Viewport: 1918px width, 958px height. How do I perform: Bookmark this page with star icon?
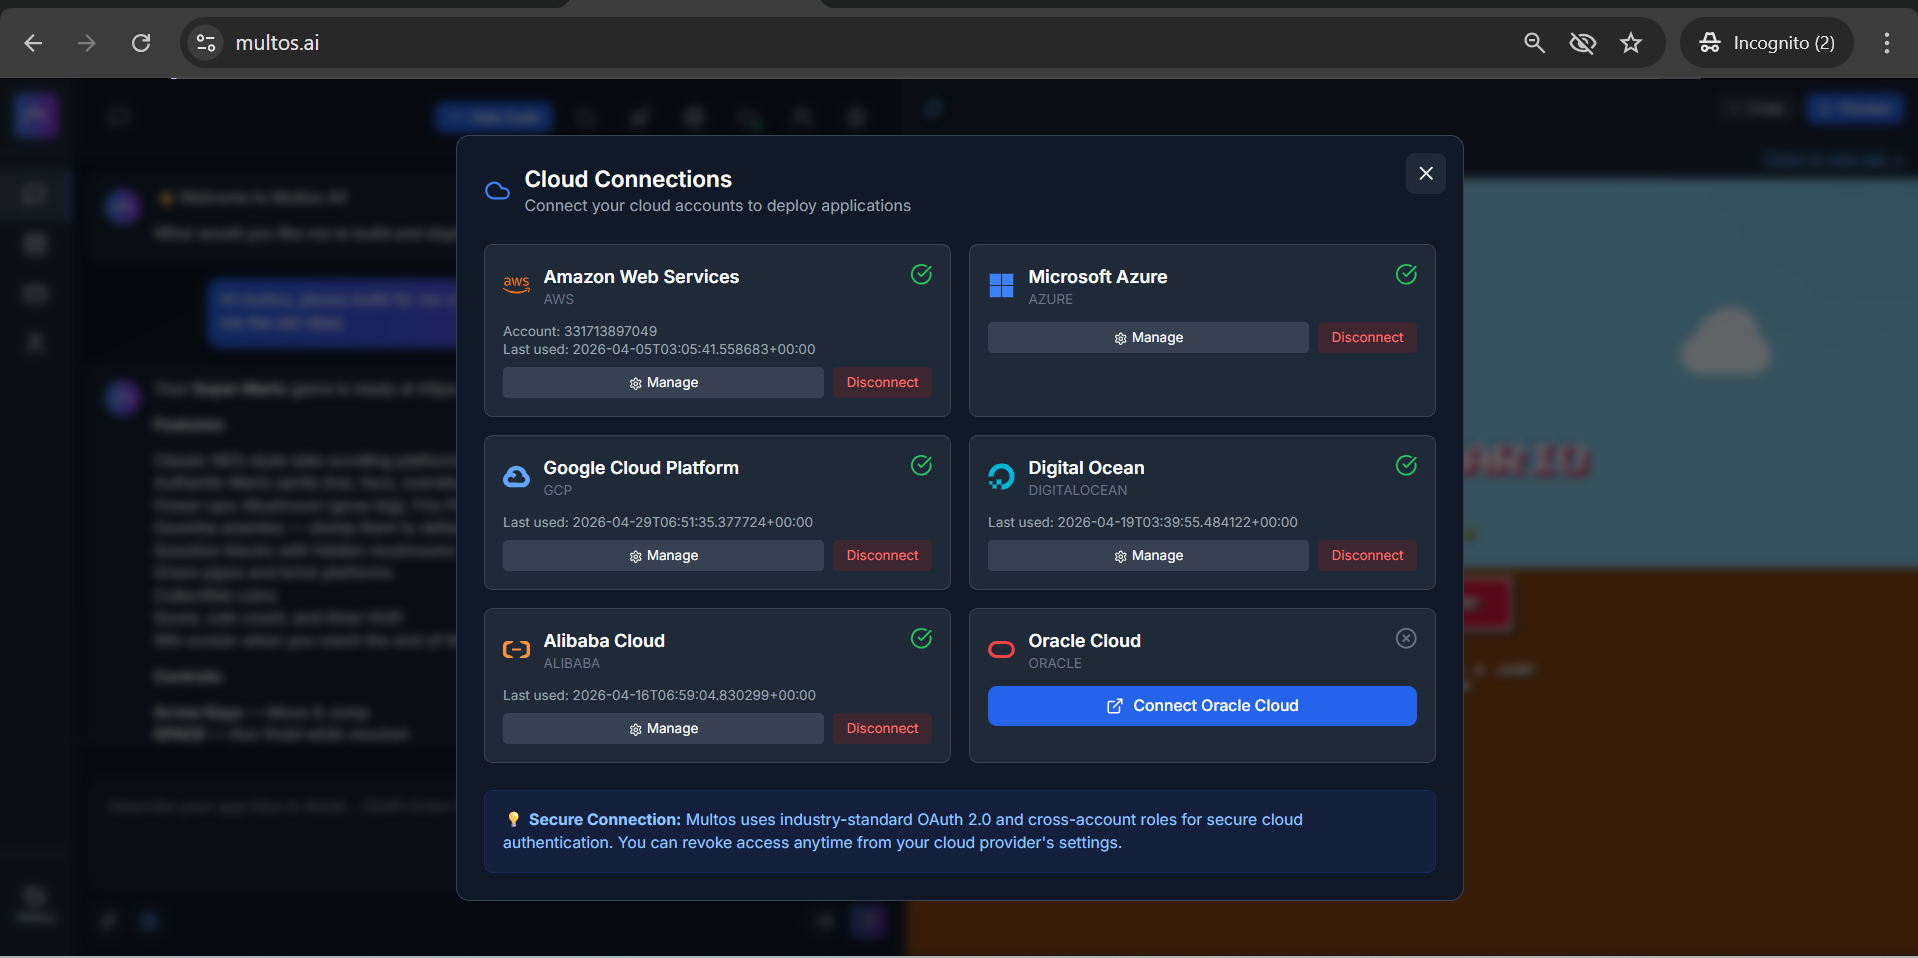tap(1631, 43)
